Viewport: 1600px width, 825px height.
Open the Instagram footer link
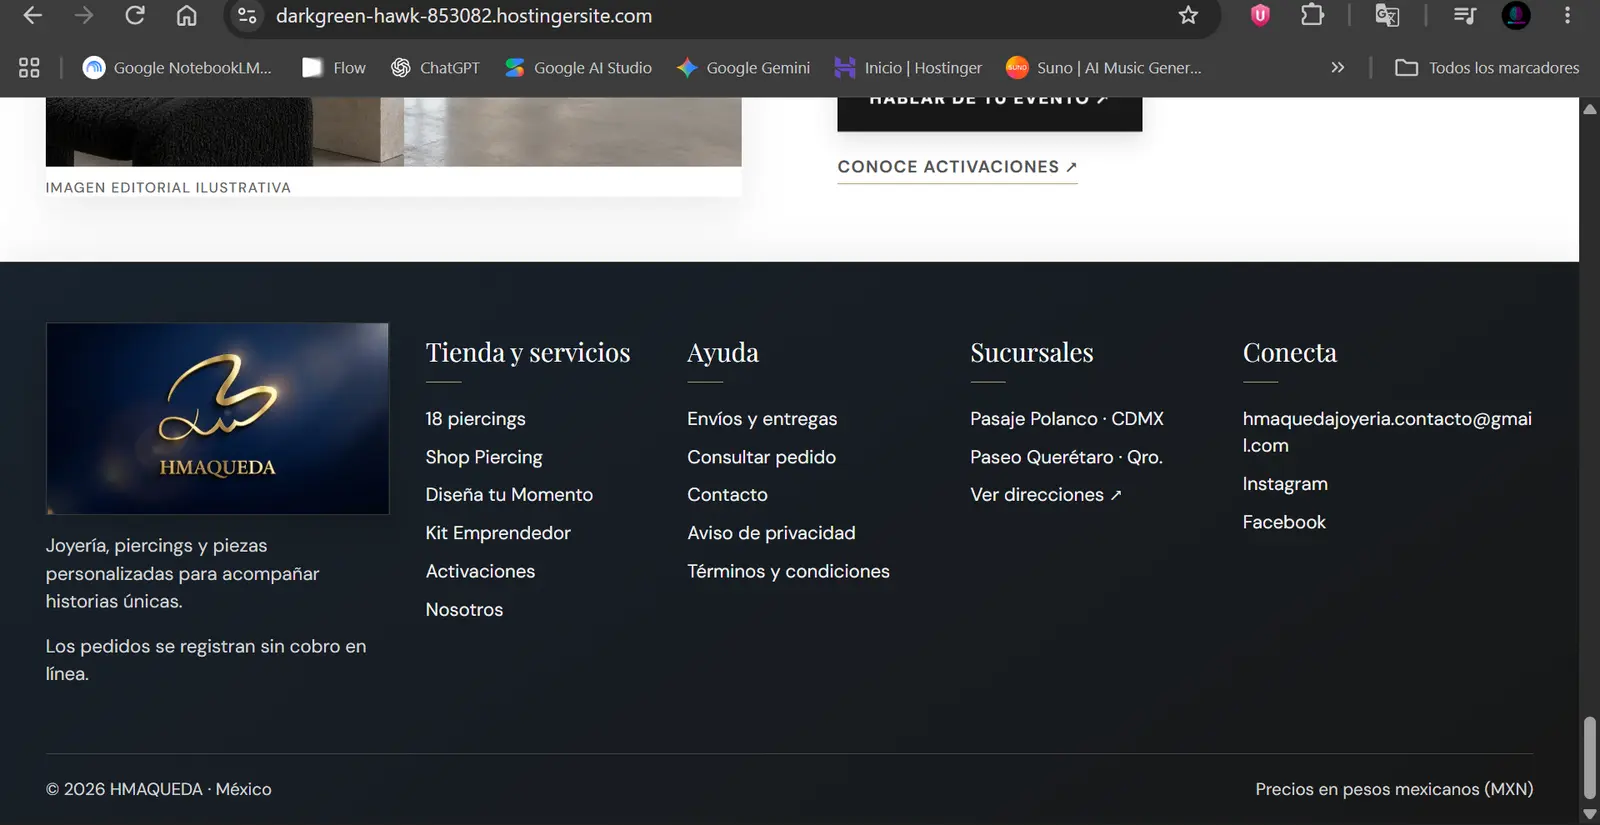pos(1285,484)
